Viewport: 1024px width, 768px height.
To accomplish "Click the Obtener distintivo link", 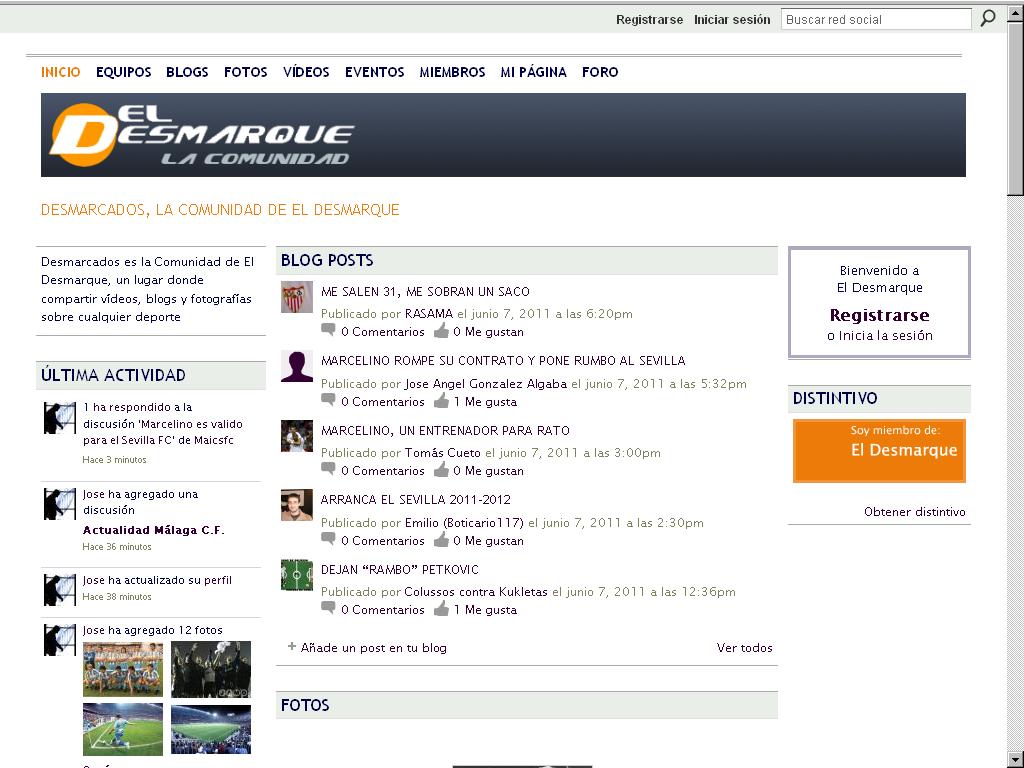I will tap(914, 511).
